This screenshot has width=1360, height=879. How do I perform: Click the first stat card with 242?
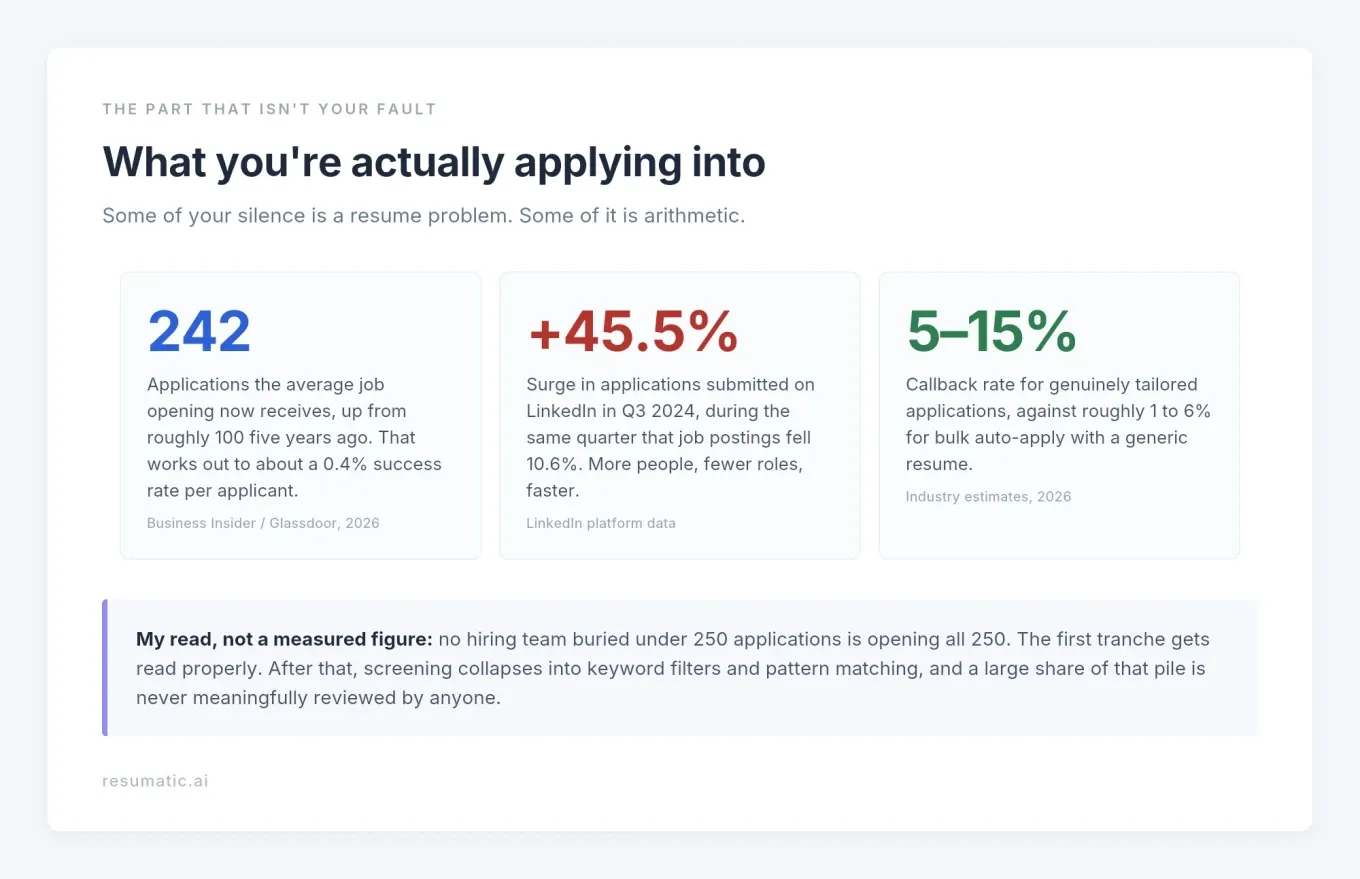[300, 416]
